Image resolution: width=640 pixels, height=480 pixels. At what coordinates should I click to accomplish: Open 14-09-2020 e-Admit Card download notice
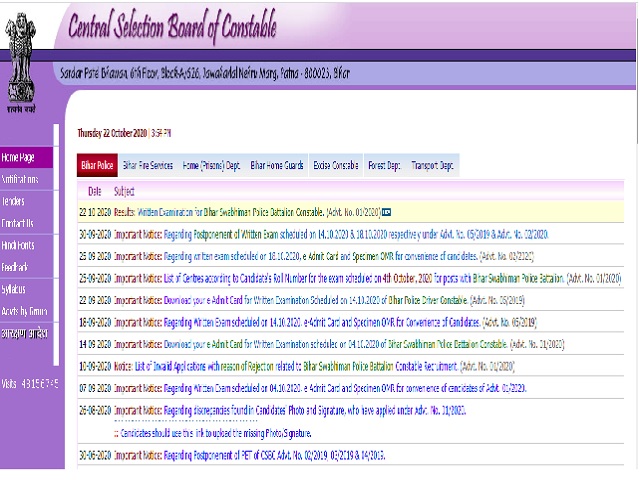point(339,345)
